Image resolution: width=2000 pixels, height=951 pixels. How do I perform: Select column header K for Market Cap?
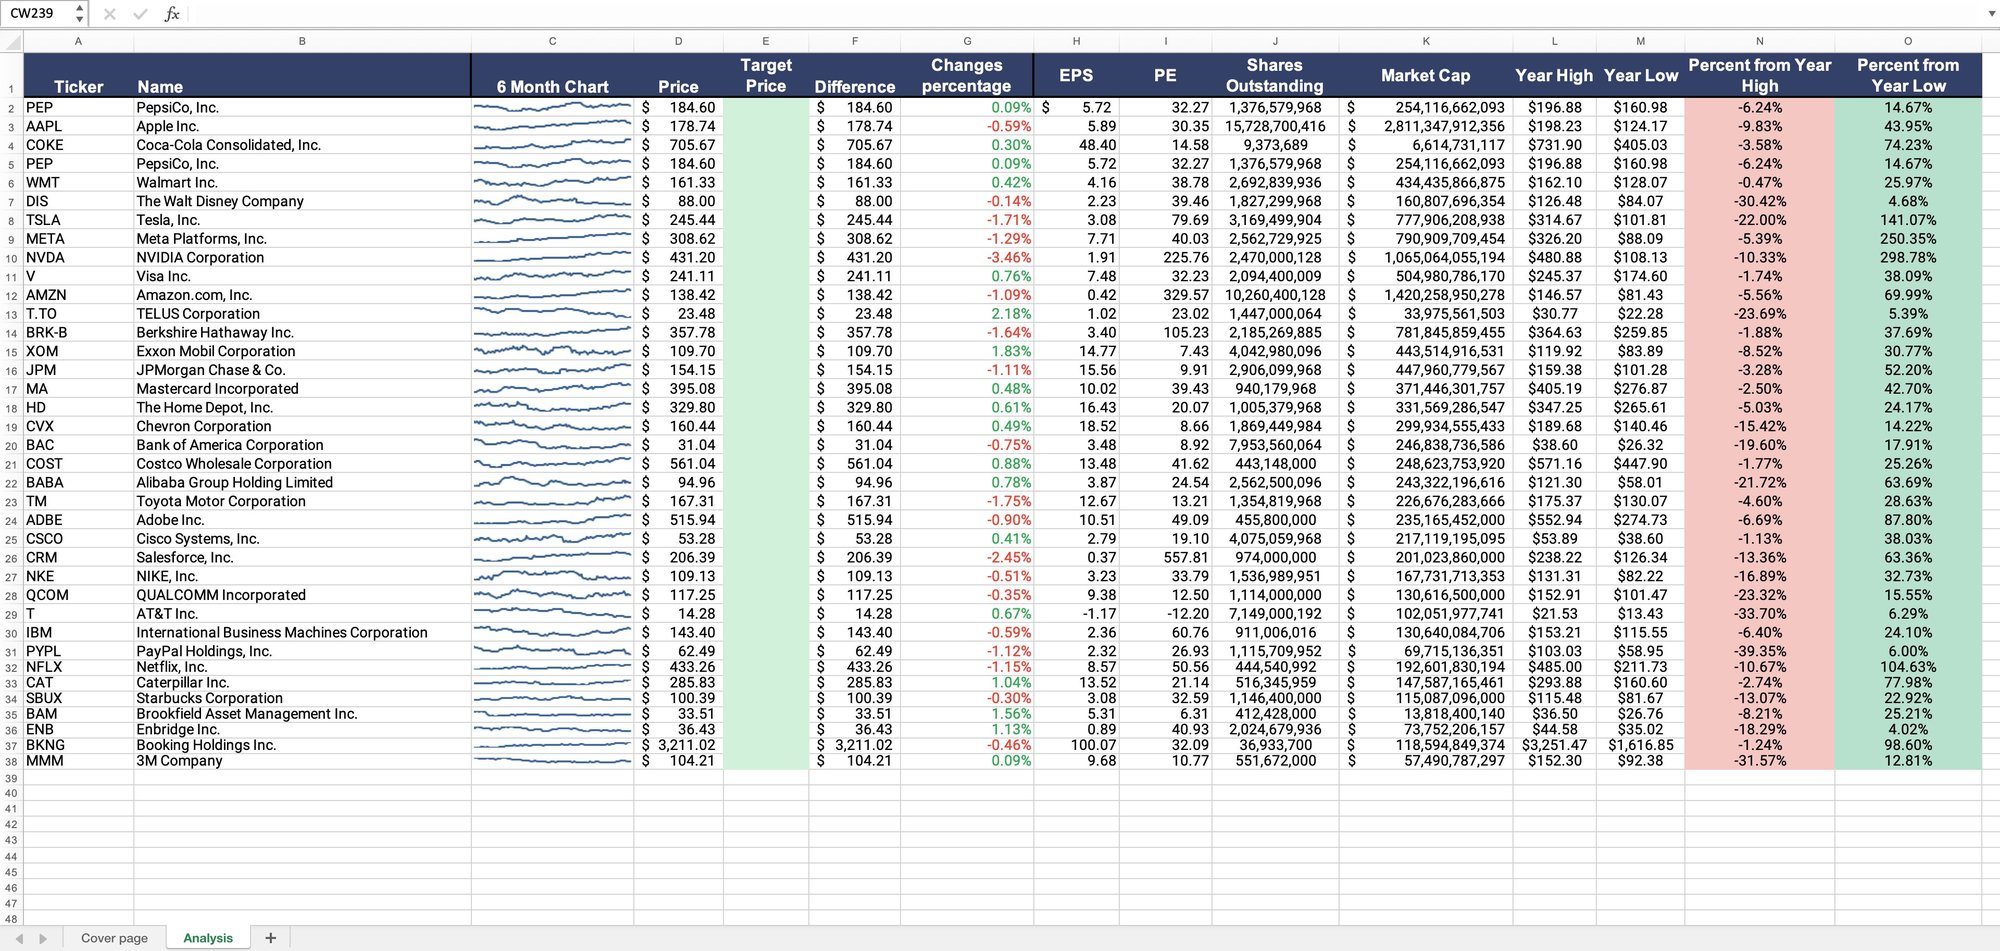[x=1425, y=41]
